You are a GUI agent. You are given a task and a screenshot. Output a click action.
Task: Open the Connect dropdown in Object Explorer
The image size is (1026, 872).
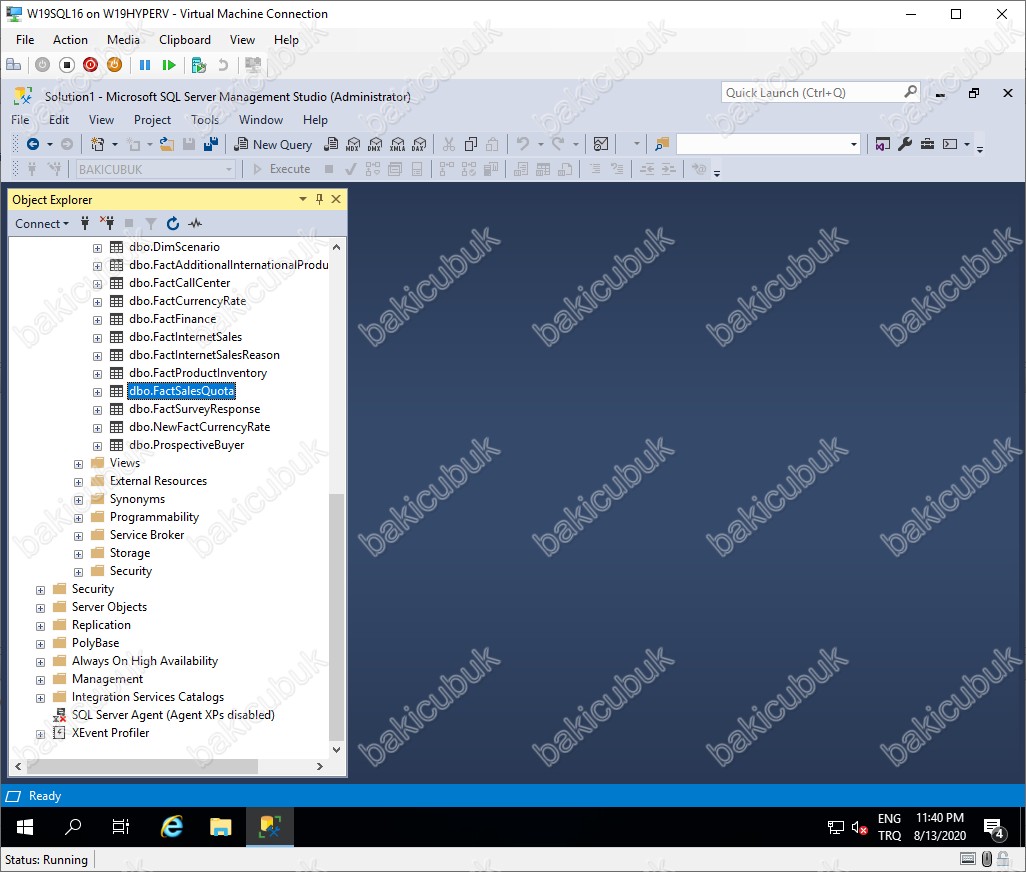tap(42, 224)
